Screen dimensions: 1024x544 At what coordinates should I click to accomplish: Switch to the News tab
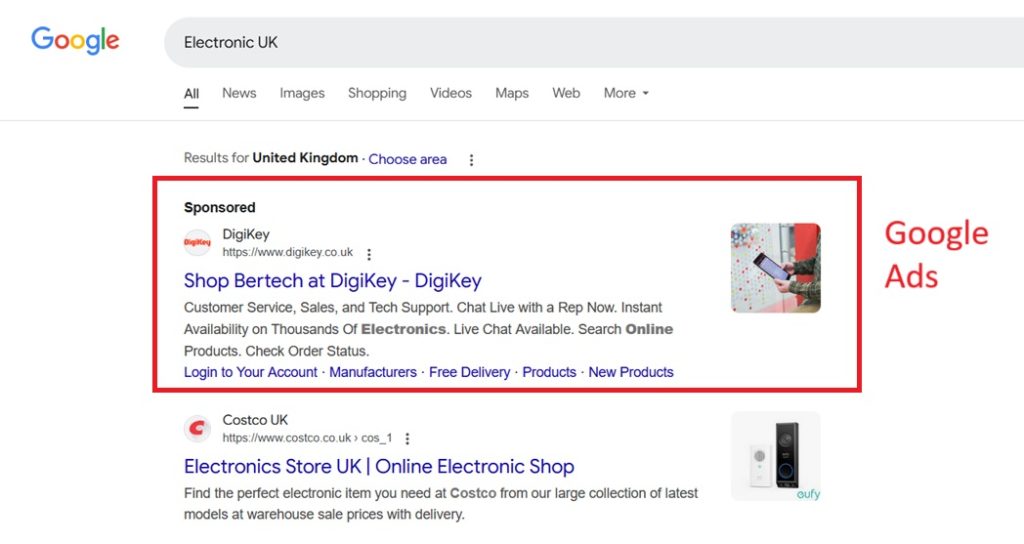pos(239,93)
